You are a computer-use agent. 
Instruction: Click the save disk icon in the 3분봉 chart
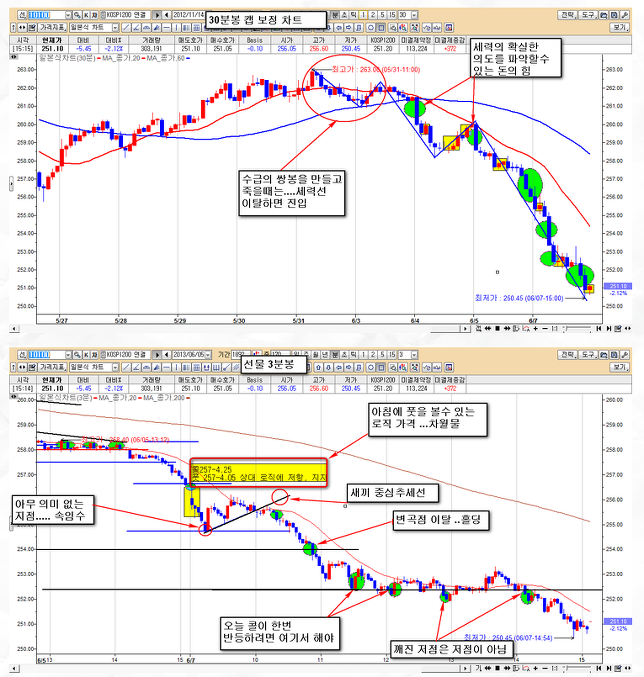(614, 354)
